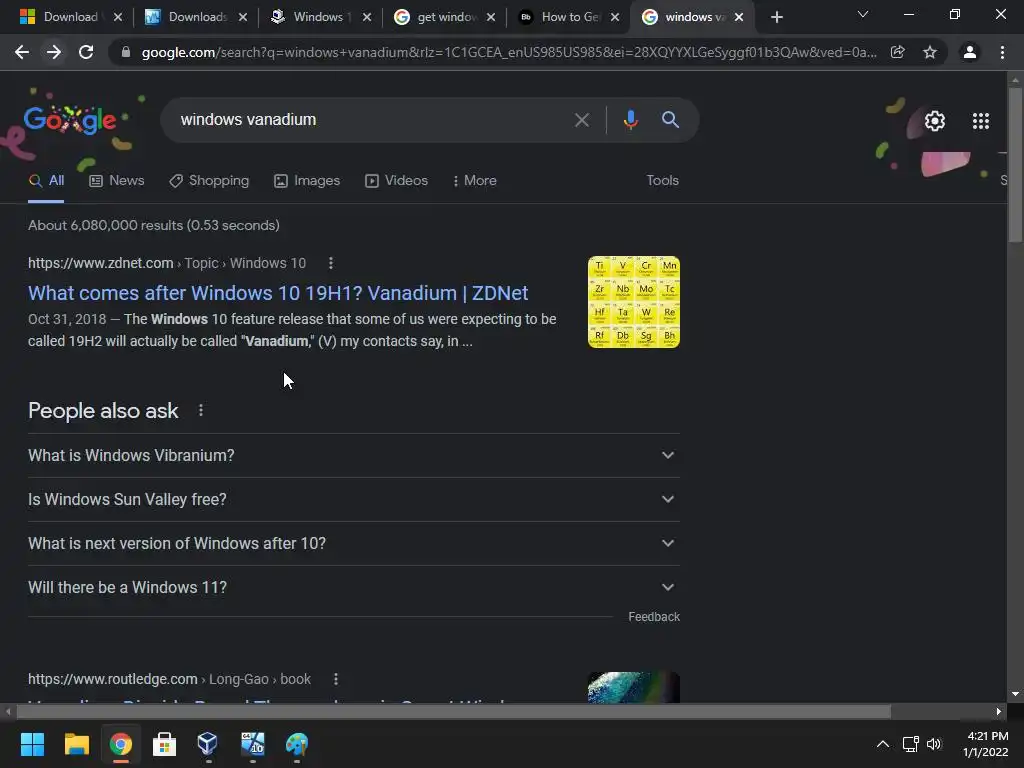
Task: View site info via the padlock icon
Action: point(126,52)
